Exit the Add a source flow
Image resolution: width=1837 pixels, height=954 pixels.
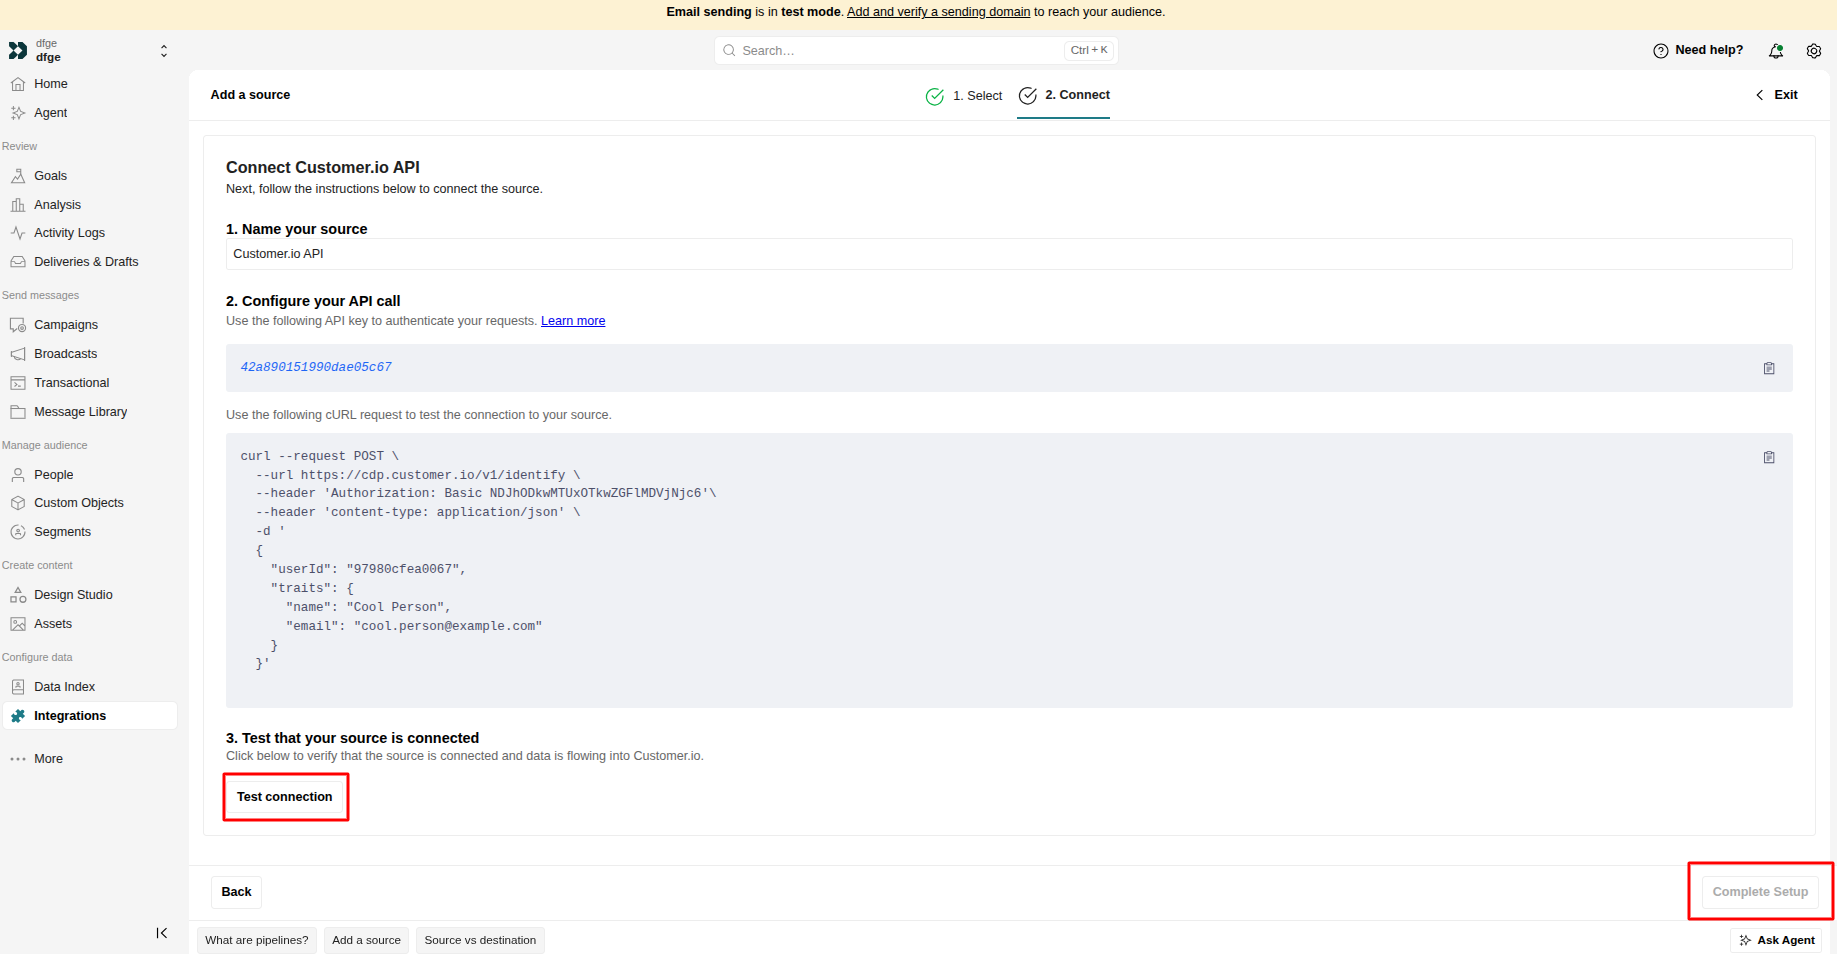[1776, 95]
